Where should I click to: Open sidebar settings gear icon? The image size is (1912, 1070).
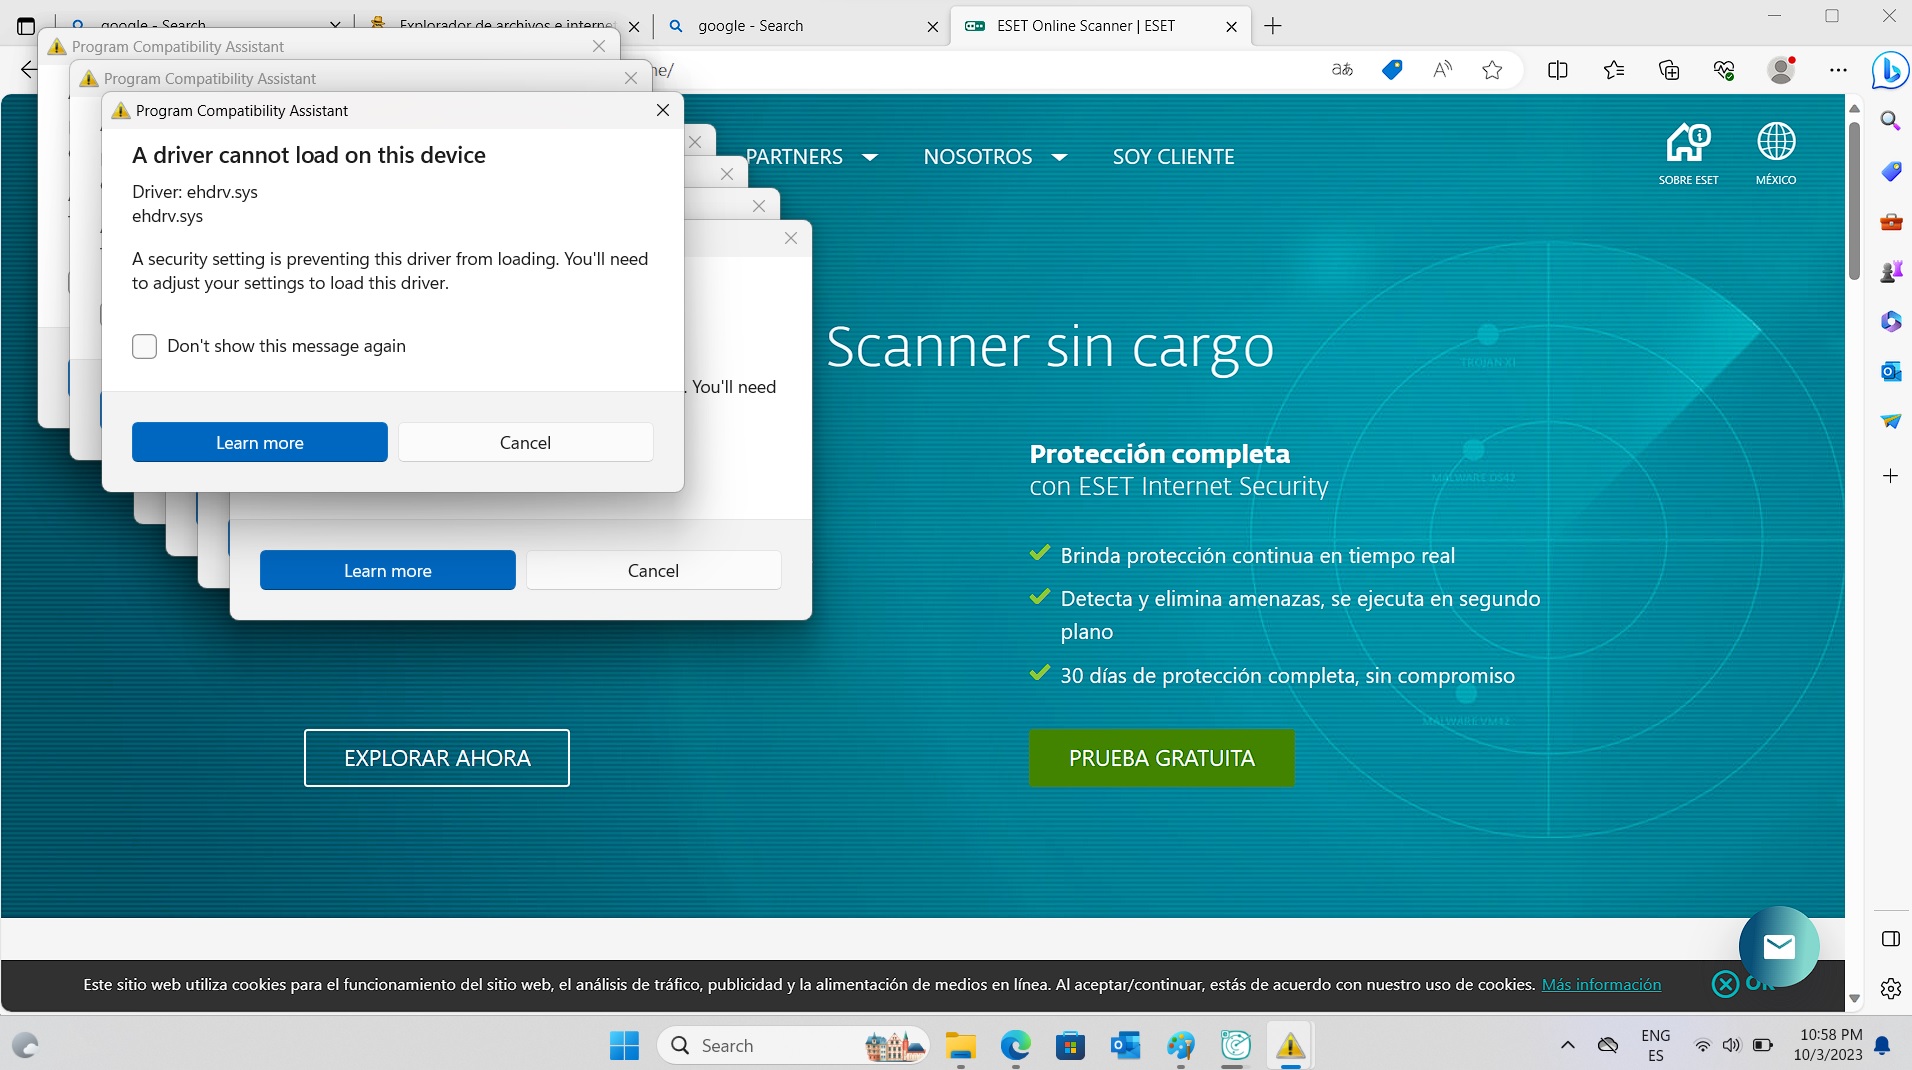click(x=1890, y=989)
